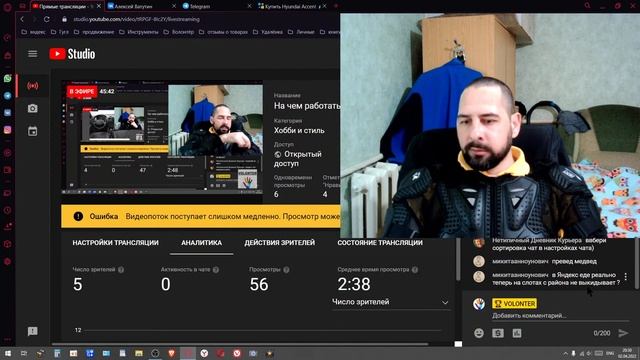Viewport: 640px width, 360px height.
Task: Open the отзывы о товарах bookmarks folder
Action: tap(223, 32)
